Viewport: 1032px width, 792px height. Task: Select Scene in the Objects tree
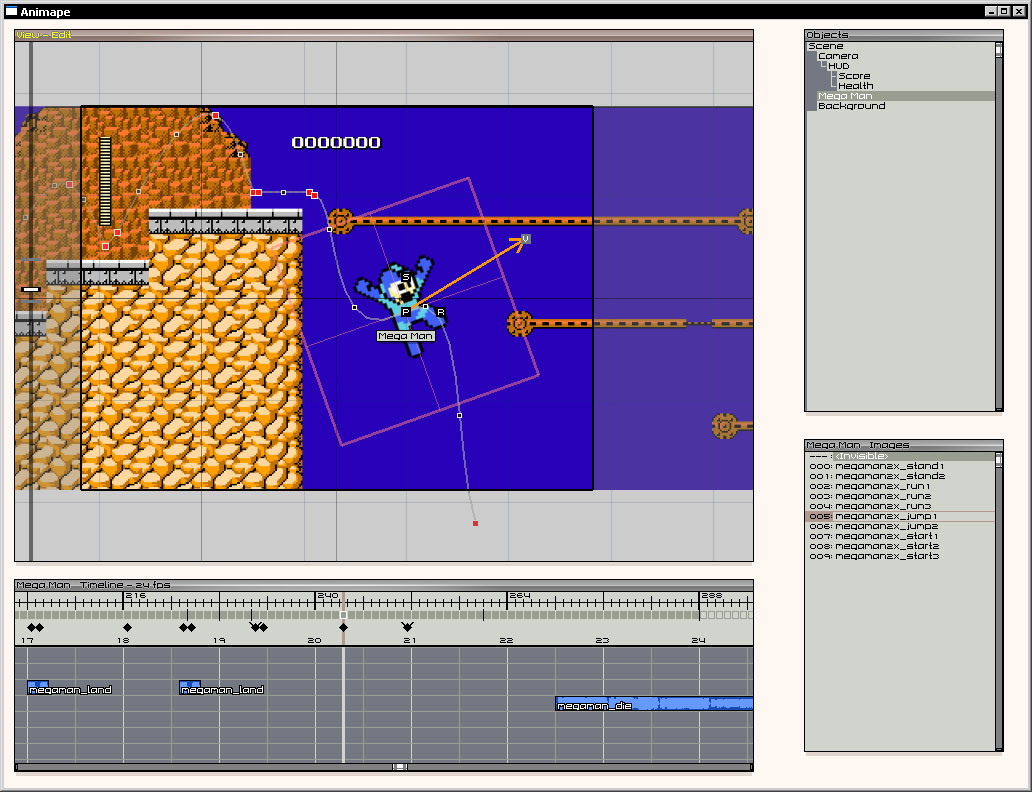825,46
